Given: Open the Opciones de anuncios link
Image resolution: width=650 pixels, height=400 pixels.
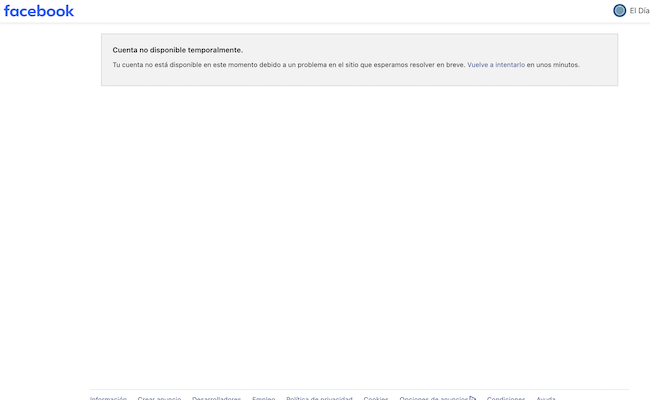Looking at the screenshot, I should click(433, 398).
